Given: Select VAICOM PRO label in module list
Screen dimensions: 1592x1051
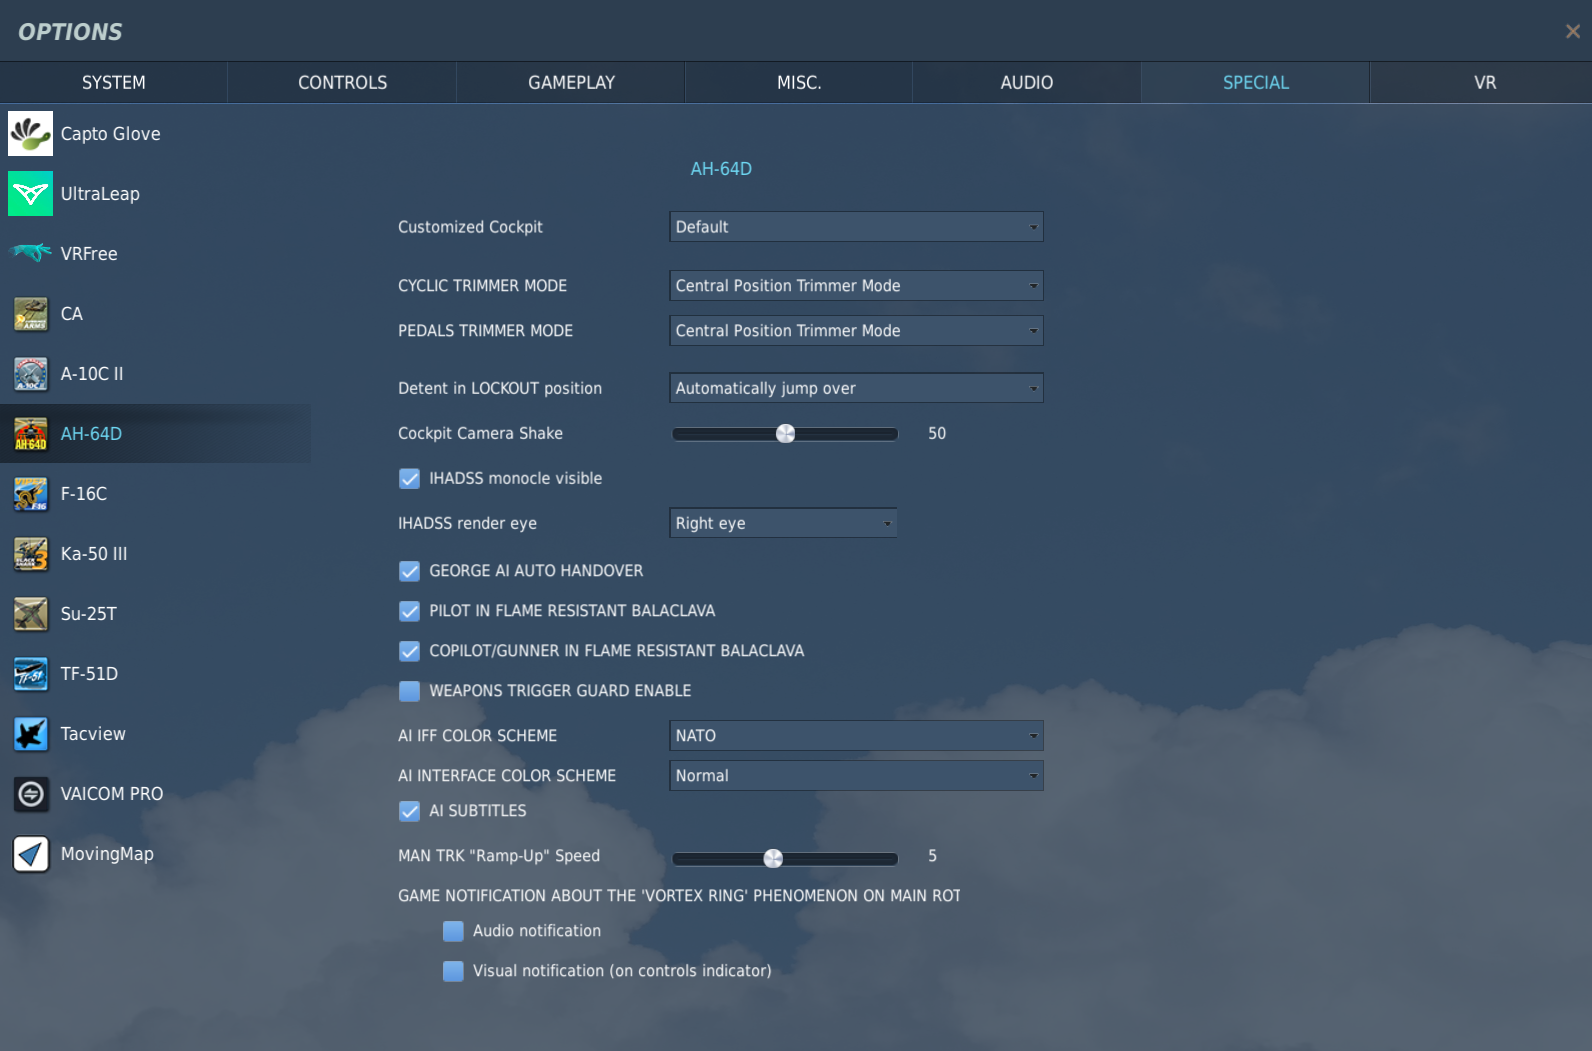Looking at the screenshot, I should (112, 794).
